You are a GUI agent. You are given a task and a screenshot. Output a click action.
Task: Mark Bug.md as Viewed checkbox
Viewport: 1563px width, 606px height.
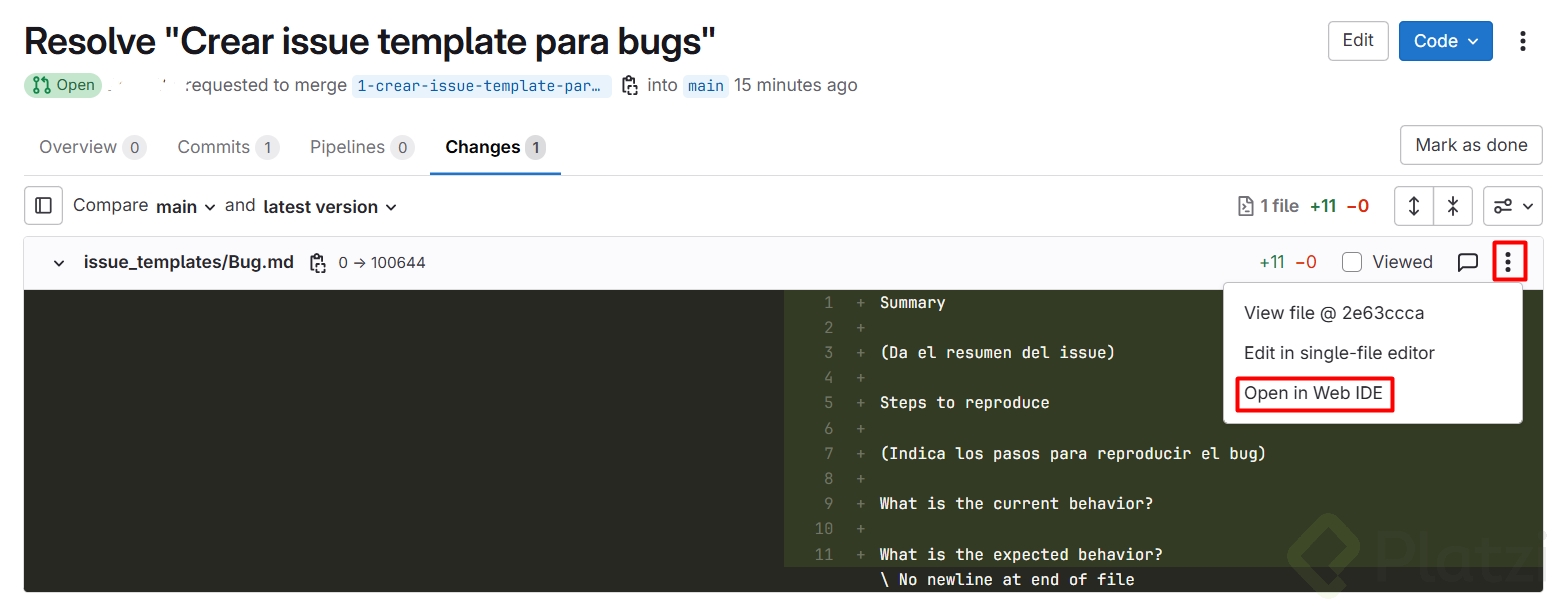[x=1352, y=262]
